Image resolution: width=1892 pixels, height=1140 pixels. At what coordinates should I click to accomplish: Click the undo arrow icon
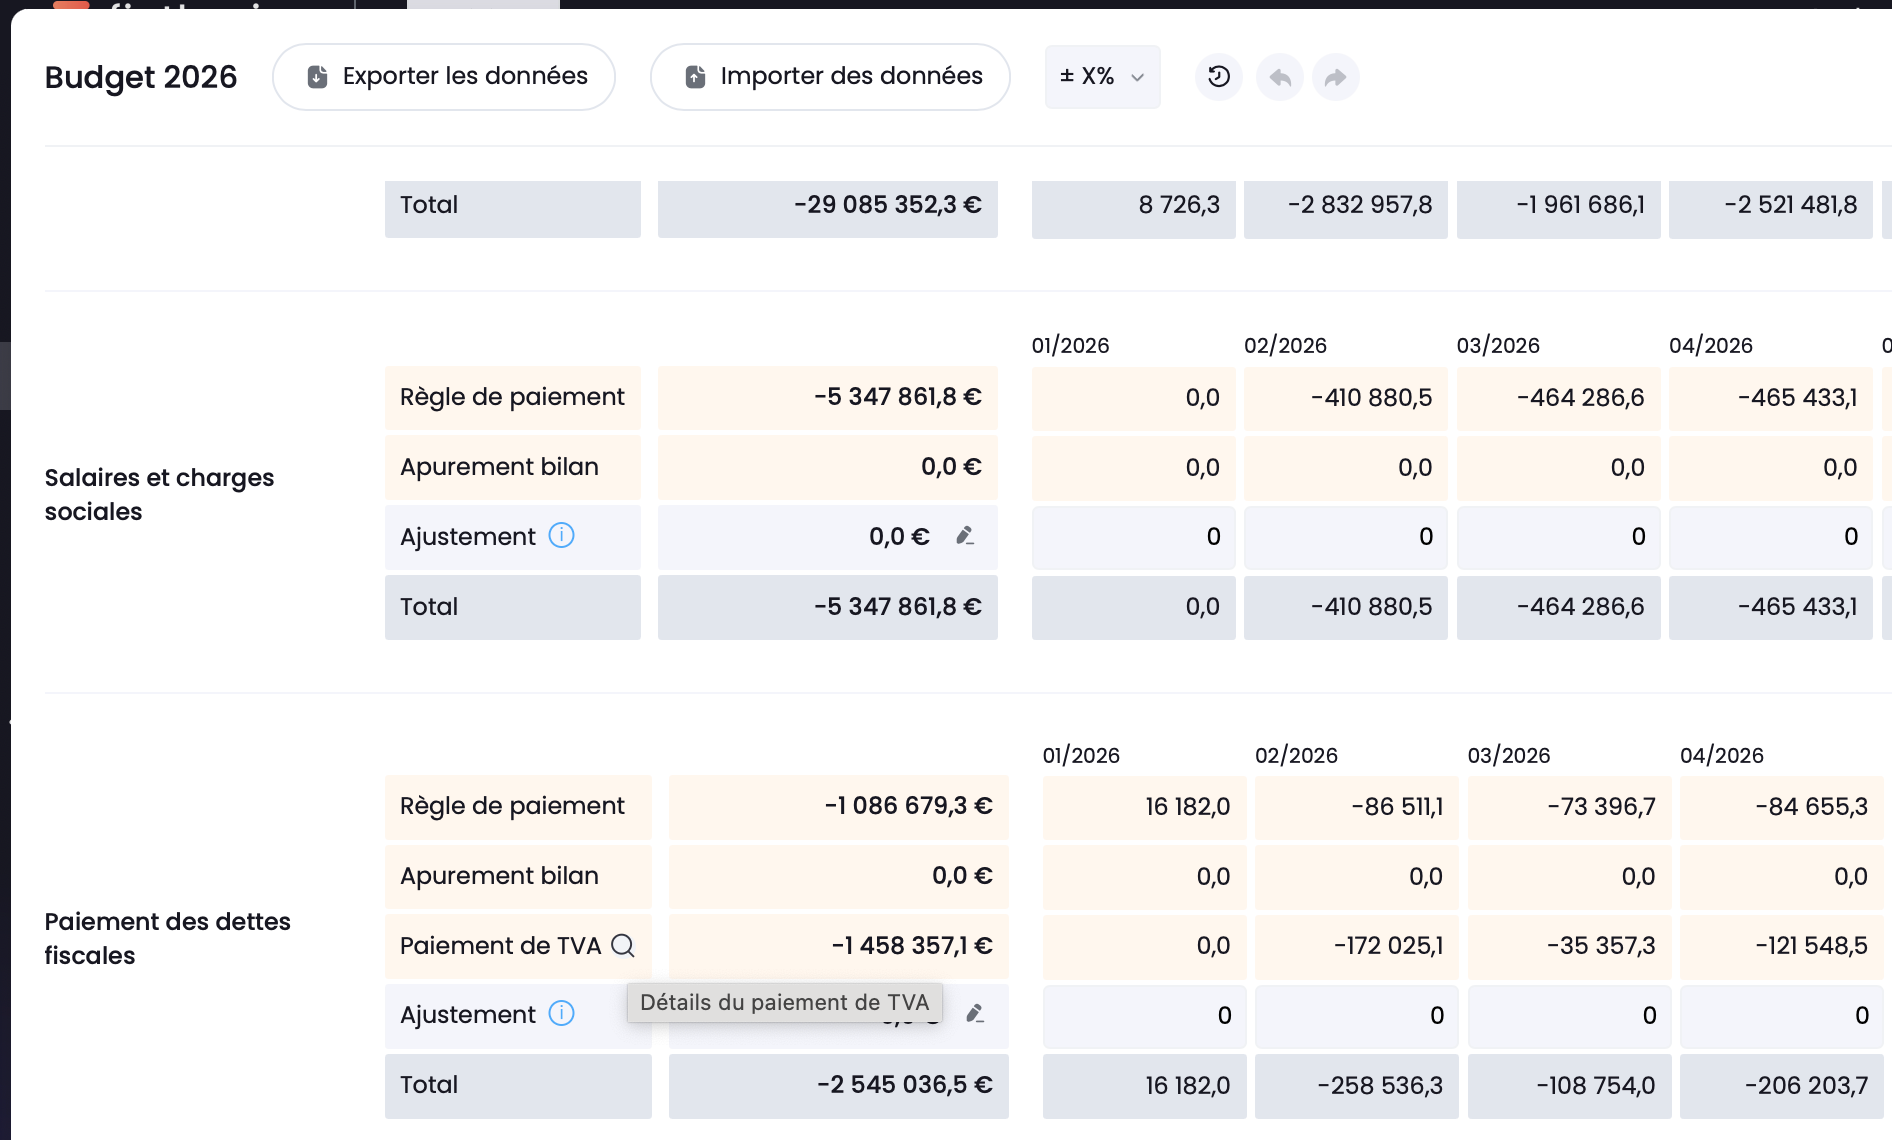[1280, 77]
